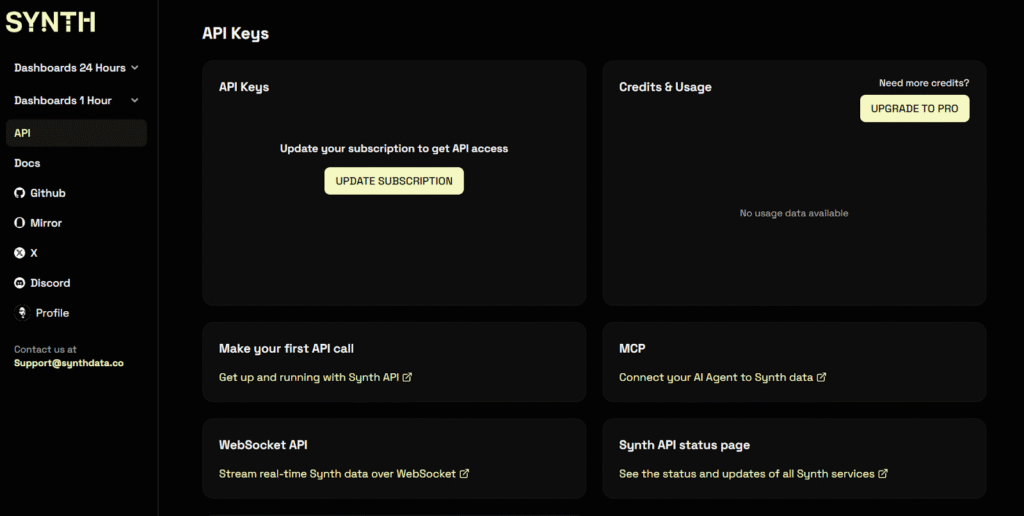Click external link icon next to WebSocket stream link
The image size is (1024, 516).
click(464, 474)
